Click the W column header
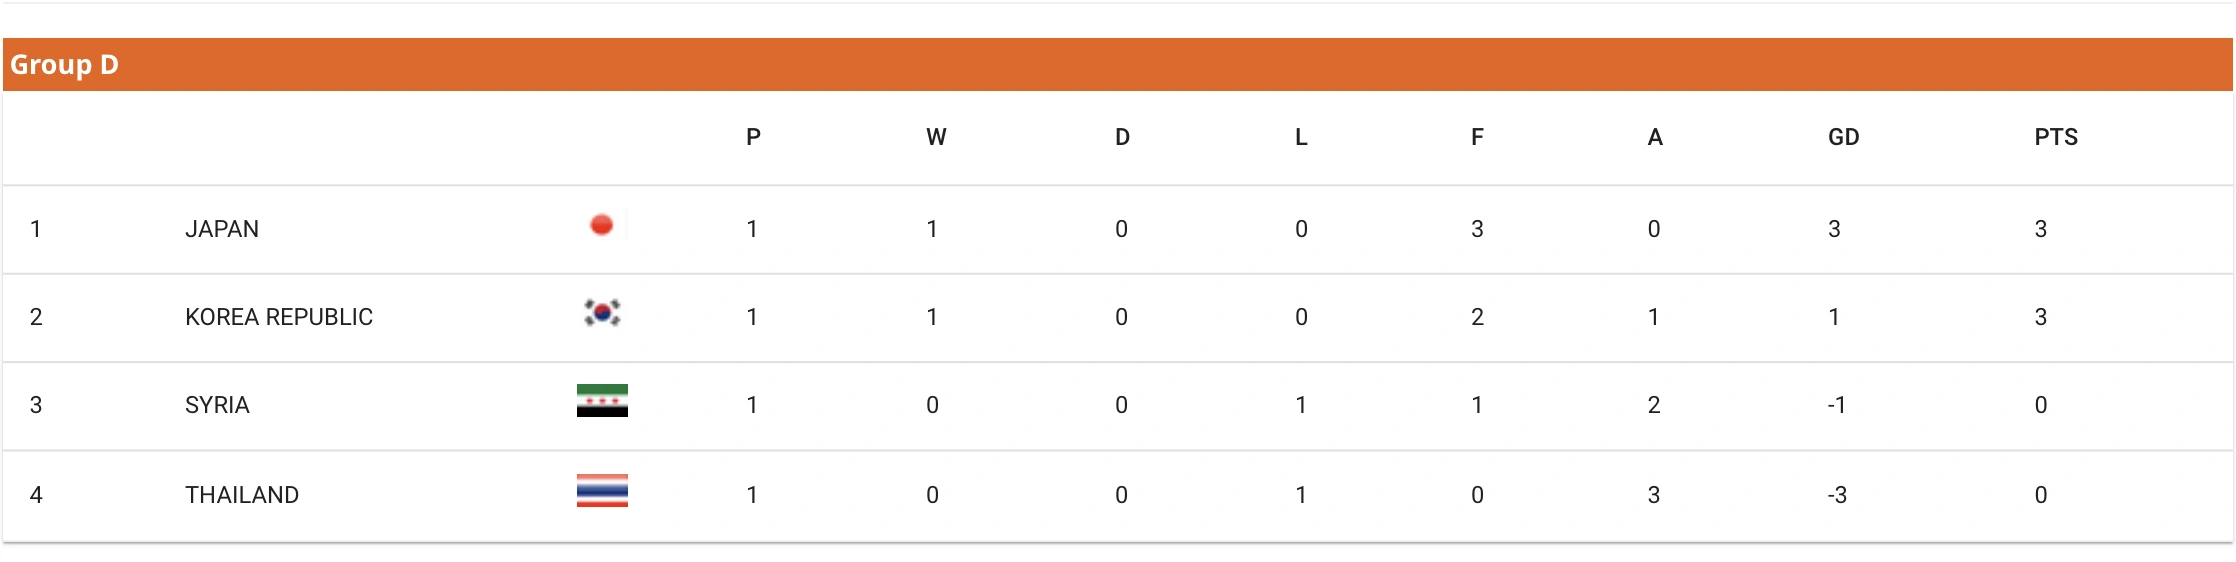2236x562 pixels. pyautogui.click(x=936, y=137)
